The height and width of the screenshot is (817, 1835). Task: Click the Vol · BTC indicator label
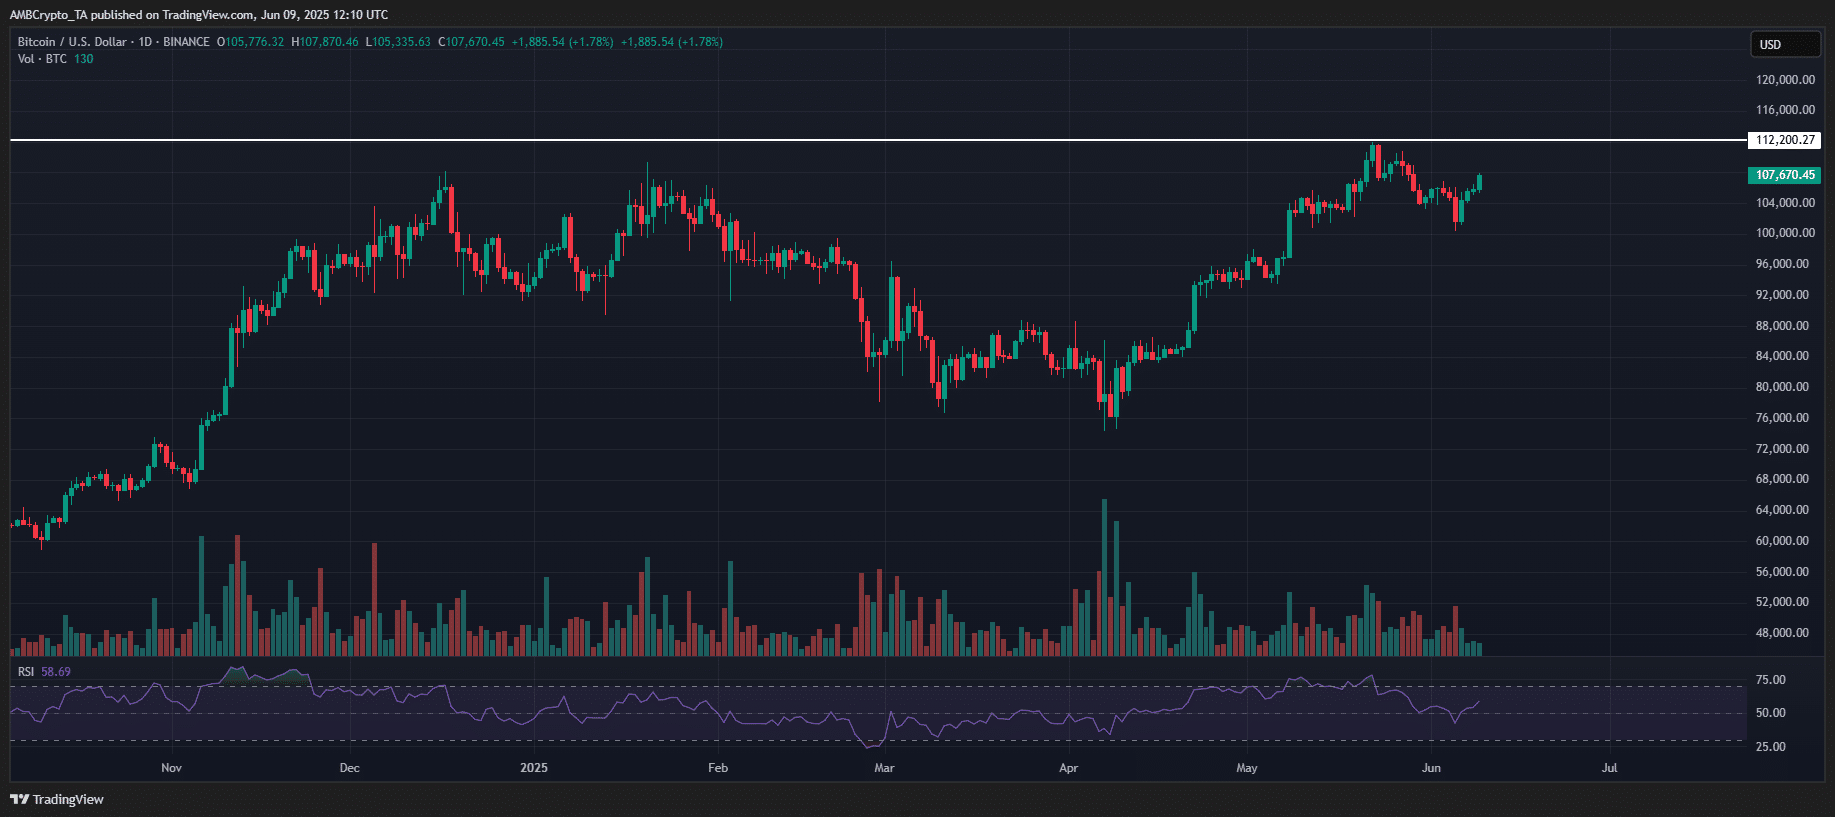(x=42, y=59)
